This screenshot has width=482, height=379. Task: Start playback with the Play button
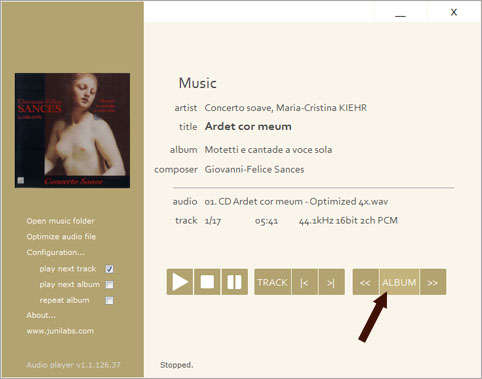pos(180,282)
